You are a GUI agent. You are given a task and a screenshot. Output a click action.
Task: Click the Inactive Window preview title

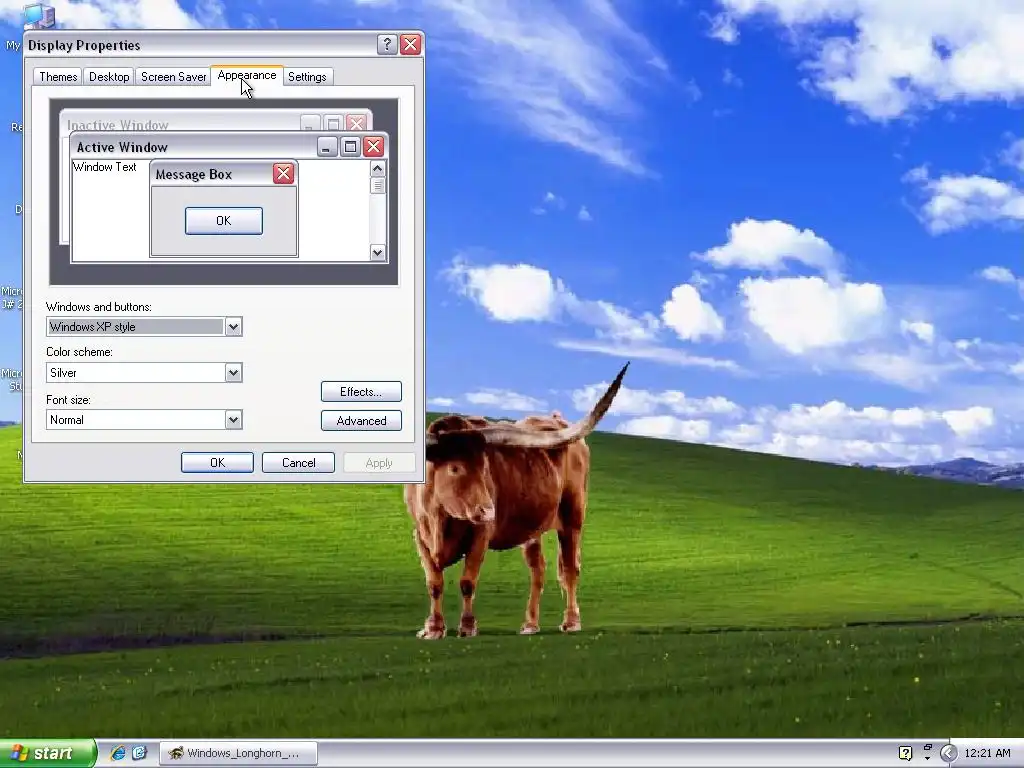pyautogui.click(x=118, y=125)
